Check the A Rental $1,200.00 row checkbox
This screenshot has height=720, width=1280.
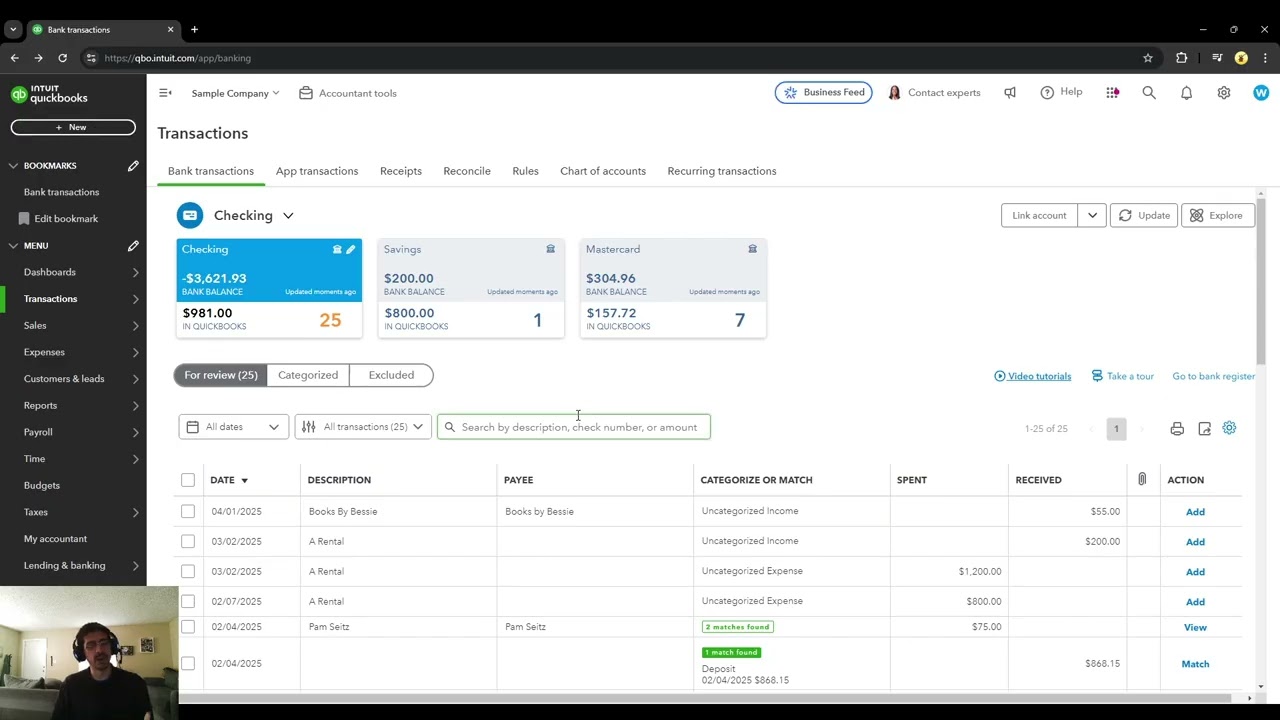(188, 571)
